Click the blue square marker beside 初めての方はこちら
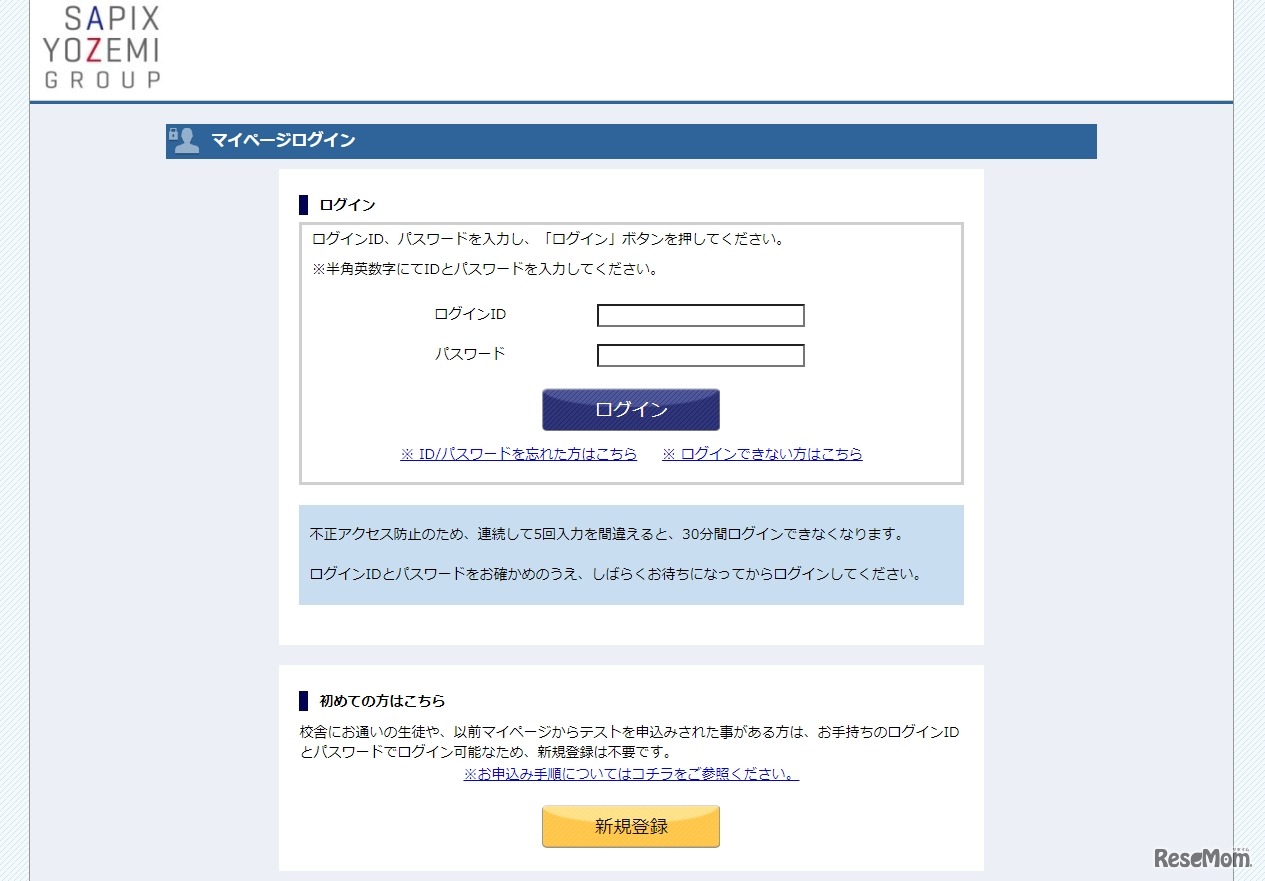Screen dimensions: 1265x881 coord(303,700)
